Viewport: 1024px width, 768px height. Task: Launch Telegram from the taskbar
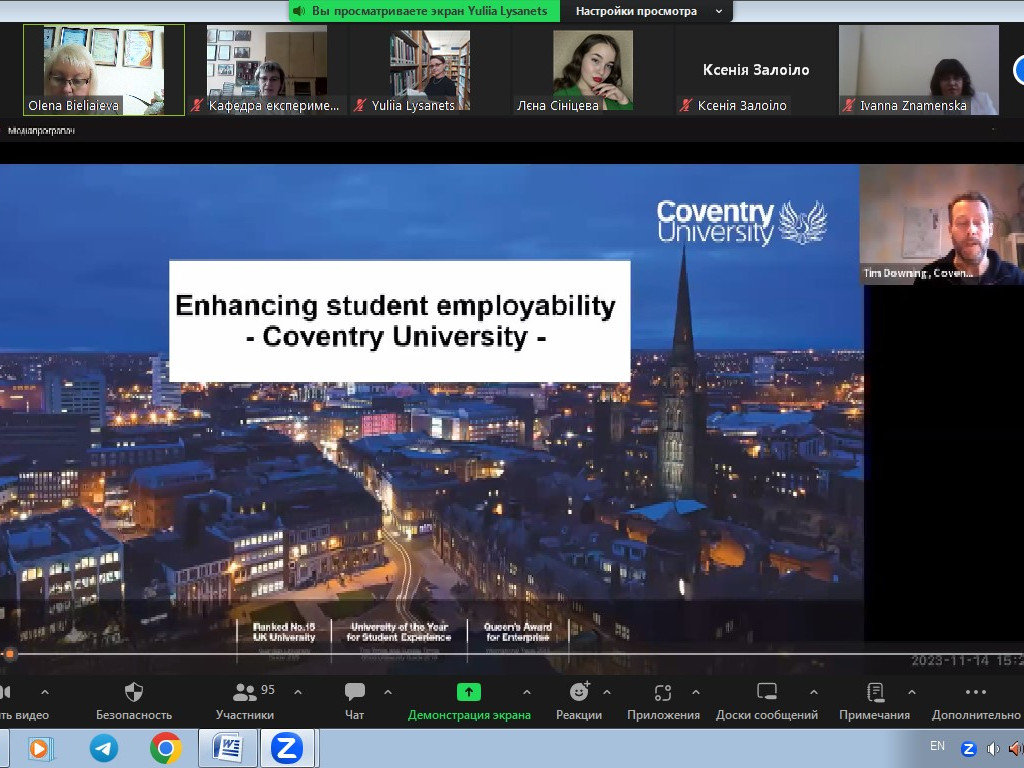pyautogui.click(x=104, y=748)
